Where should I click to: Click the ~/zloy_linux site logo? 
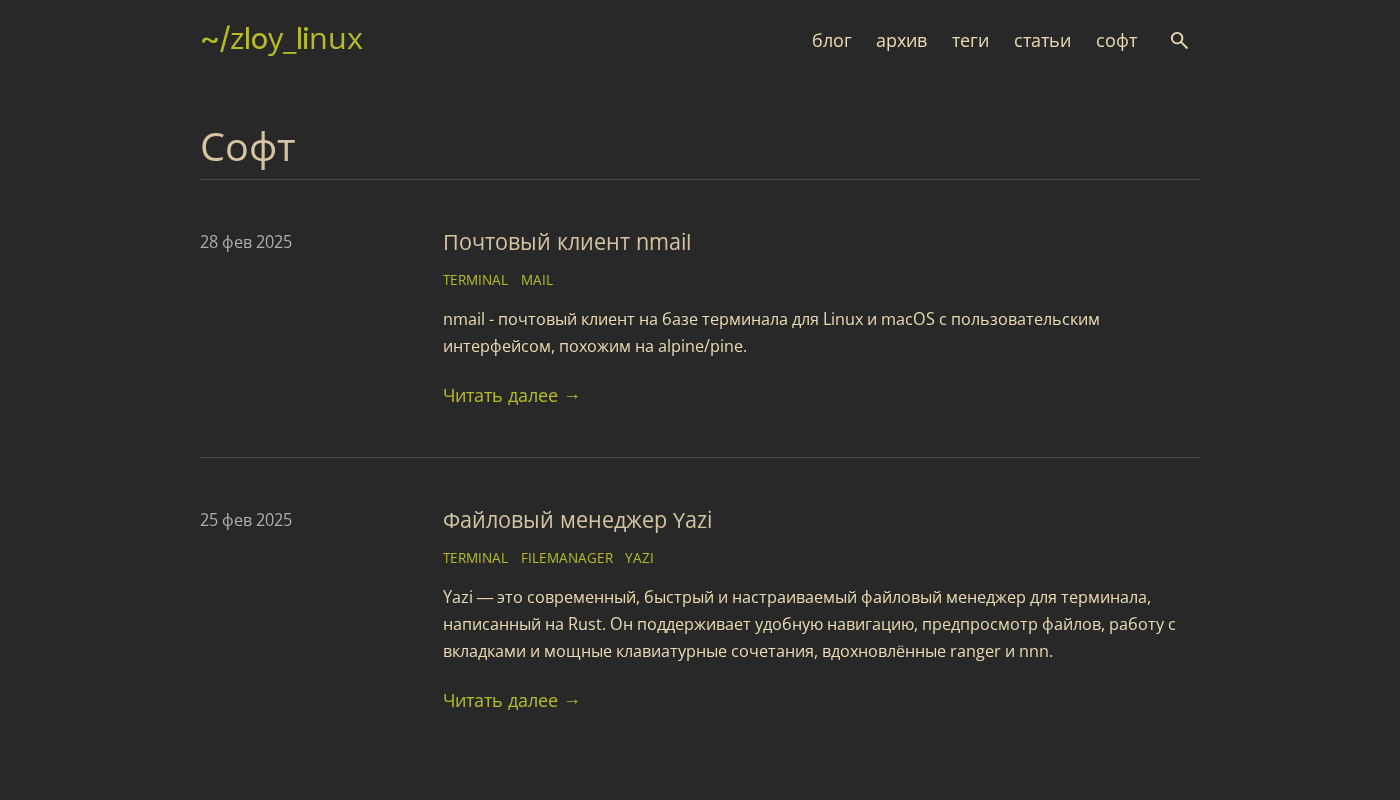[x=281, y=40]
